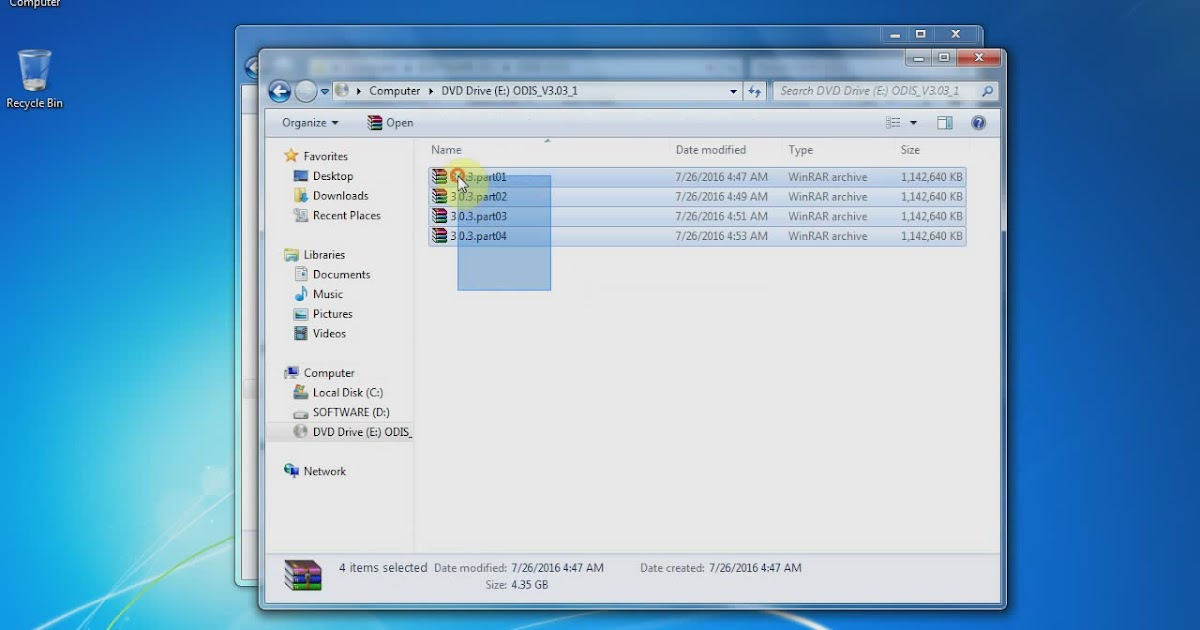Click the Favorites star icon

coord(291,156)
